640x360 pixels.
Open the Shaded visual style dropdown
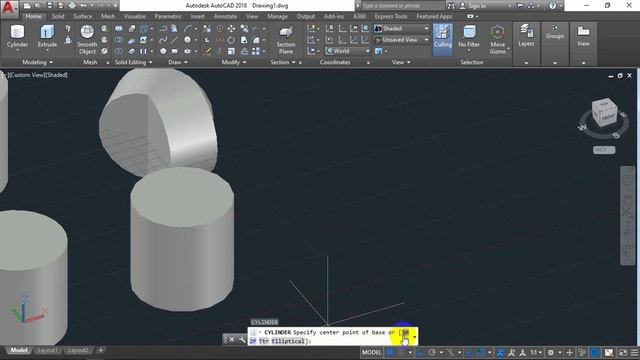(402, 29)
